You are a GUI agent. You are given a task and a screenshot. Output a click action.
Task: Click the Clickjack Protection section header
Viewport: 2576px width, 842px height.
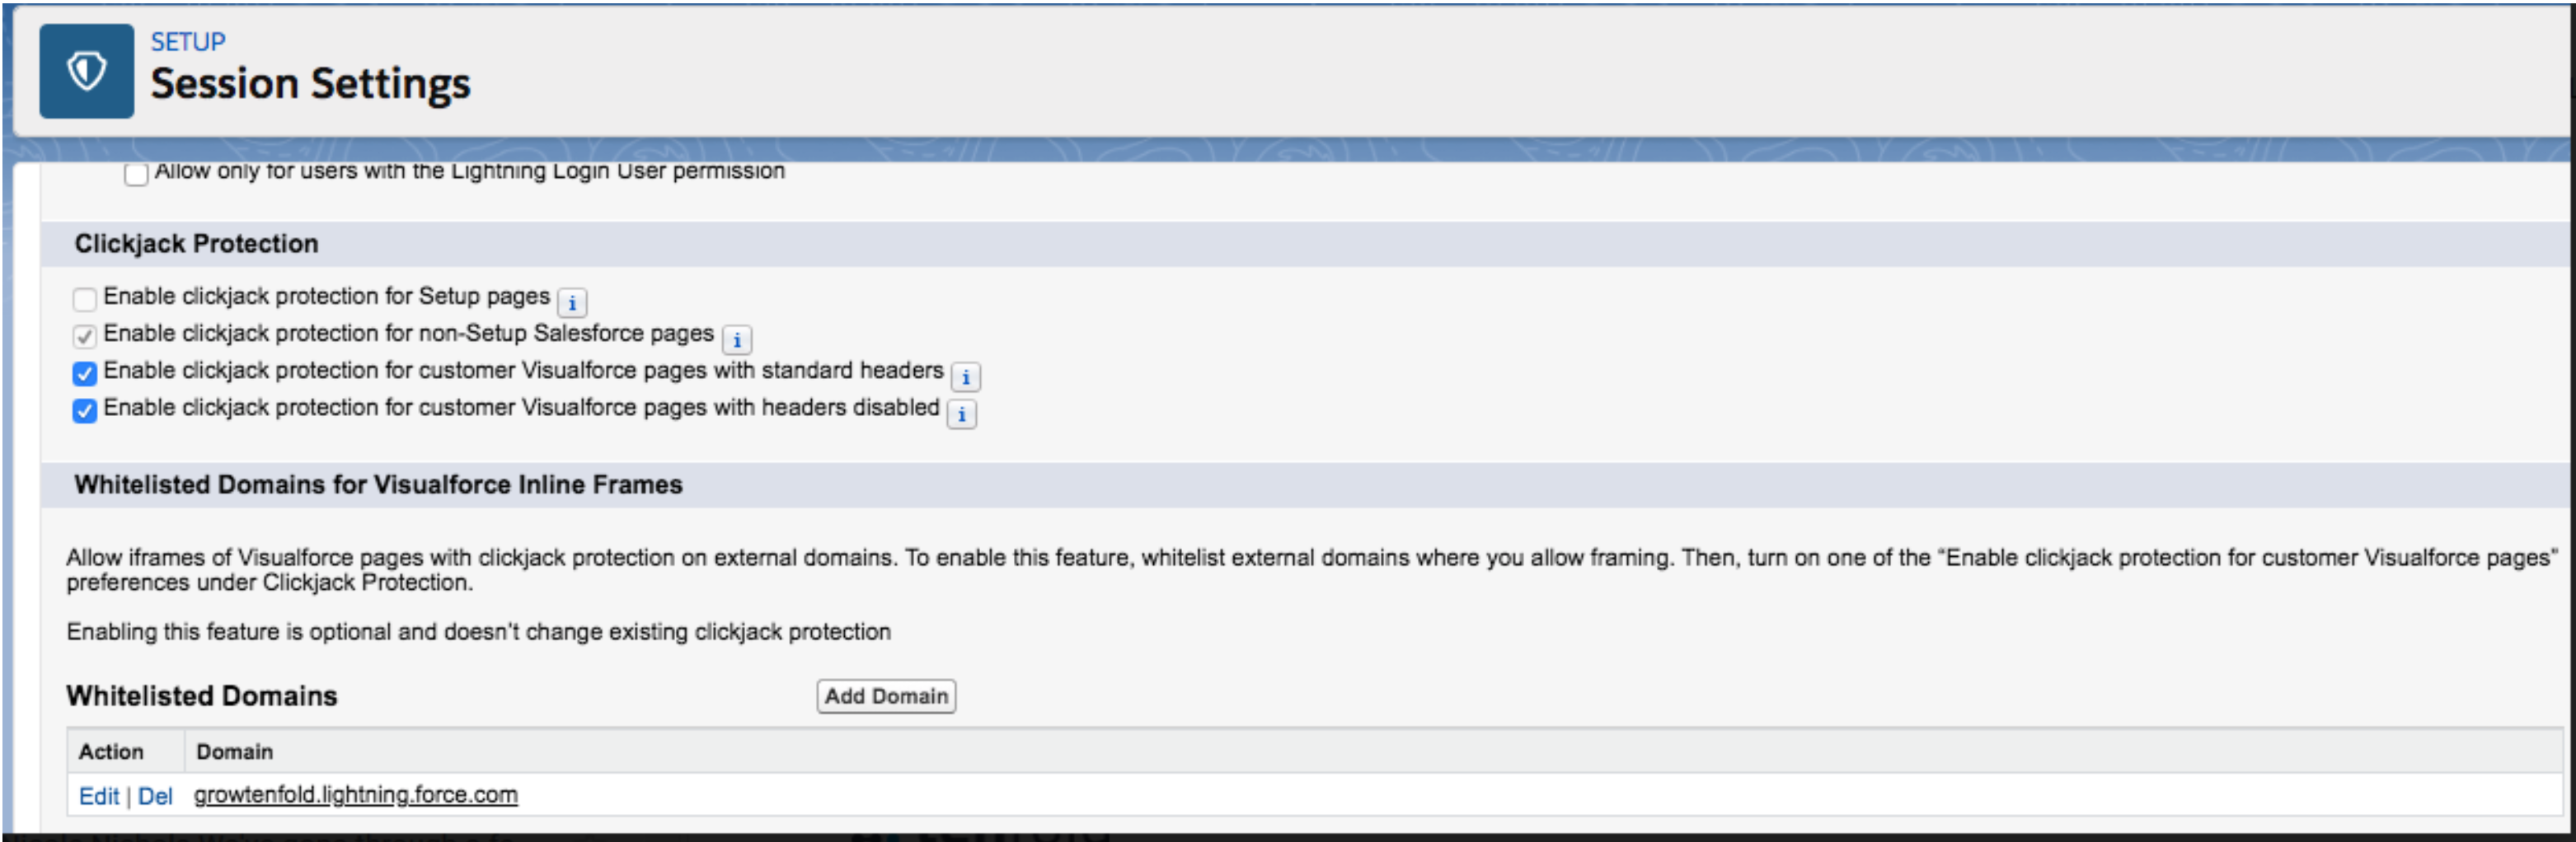point(197,244)
